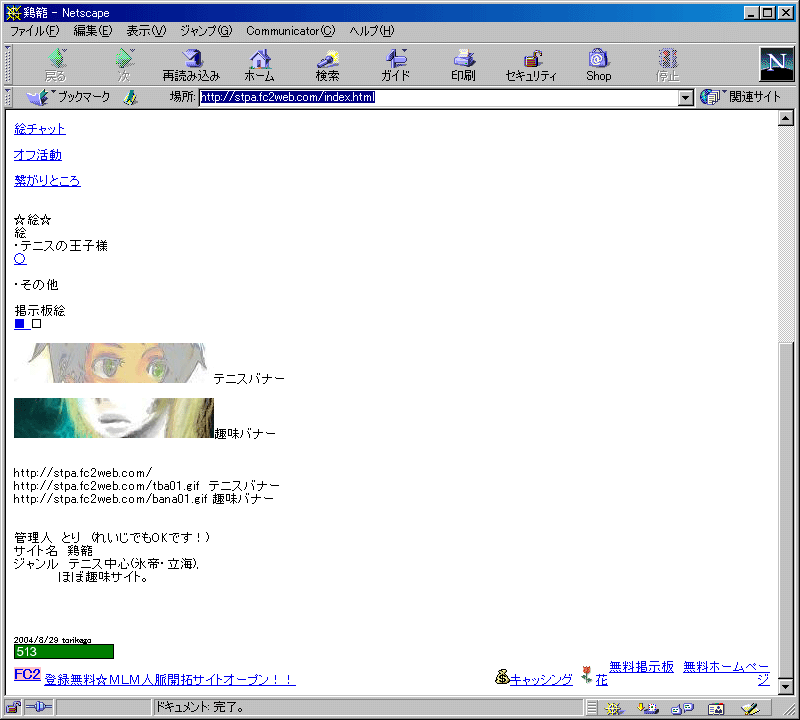This screenshot has height=720, width=800.
Task: Open Navigator from component bar
Action: pos(614,708)
